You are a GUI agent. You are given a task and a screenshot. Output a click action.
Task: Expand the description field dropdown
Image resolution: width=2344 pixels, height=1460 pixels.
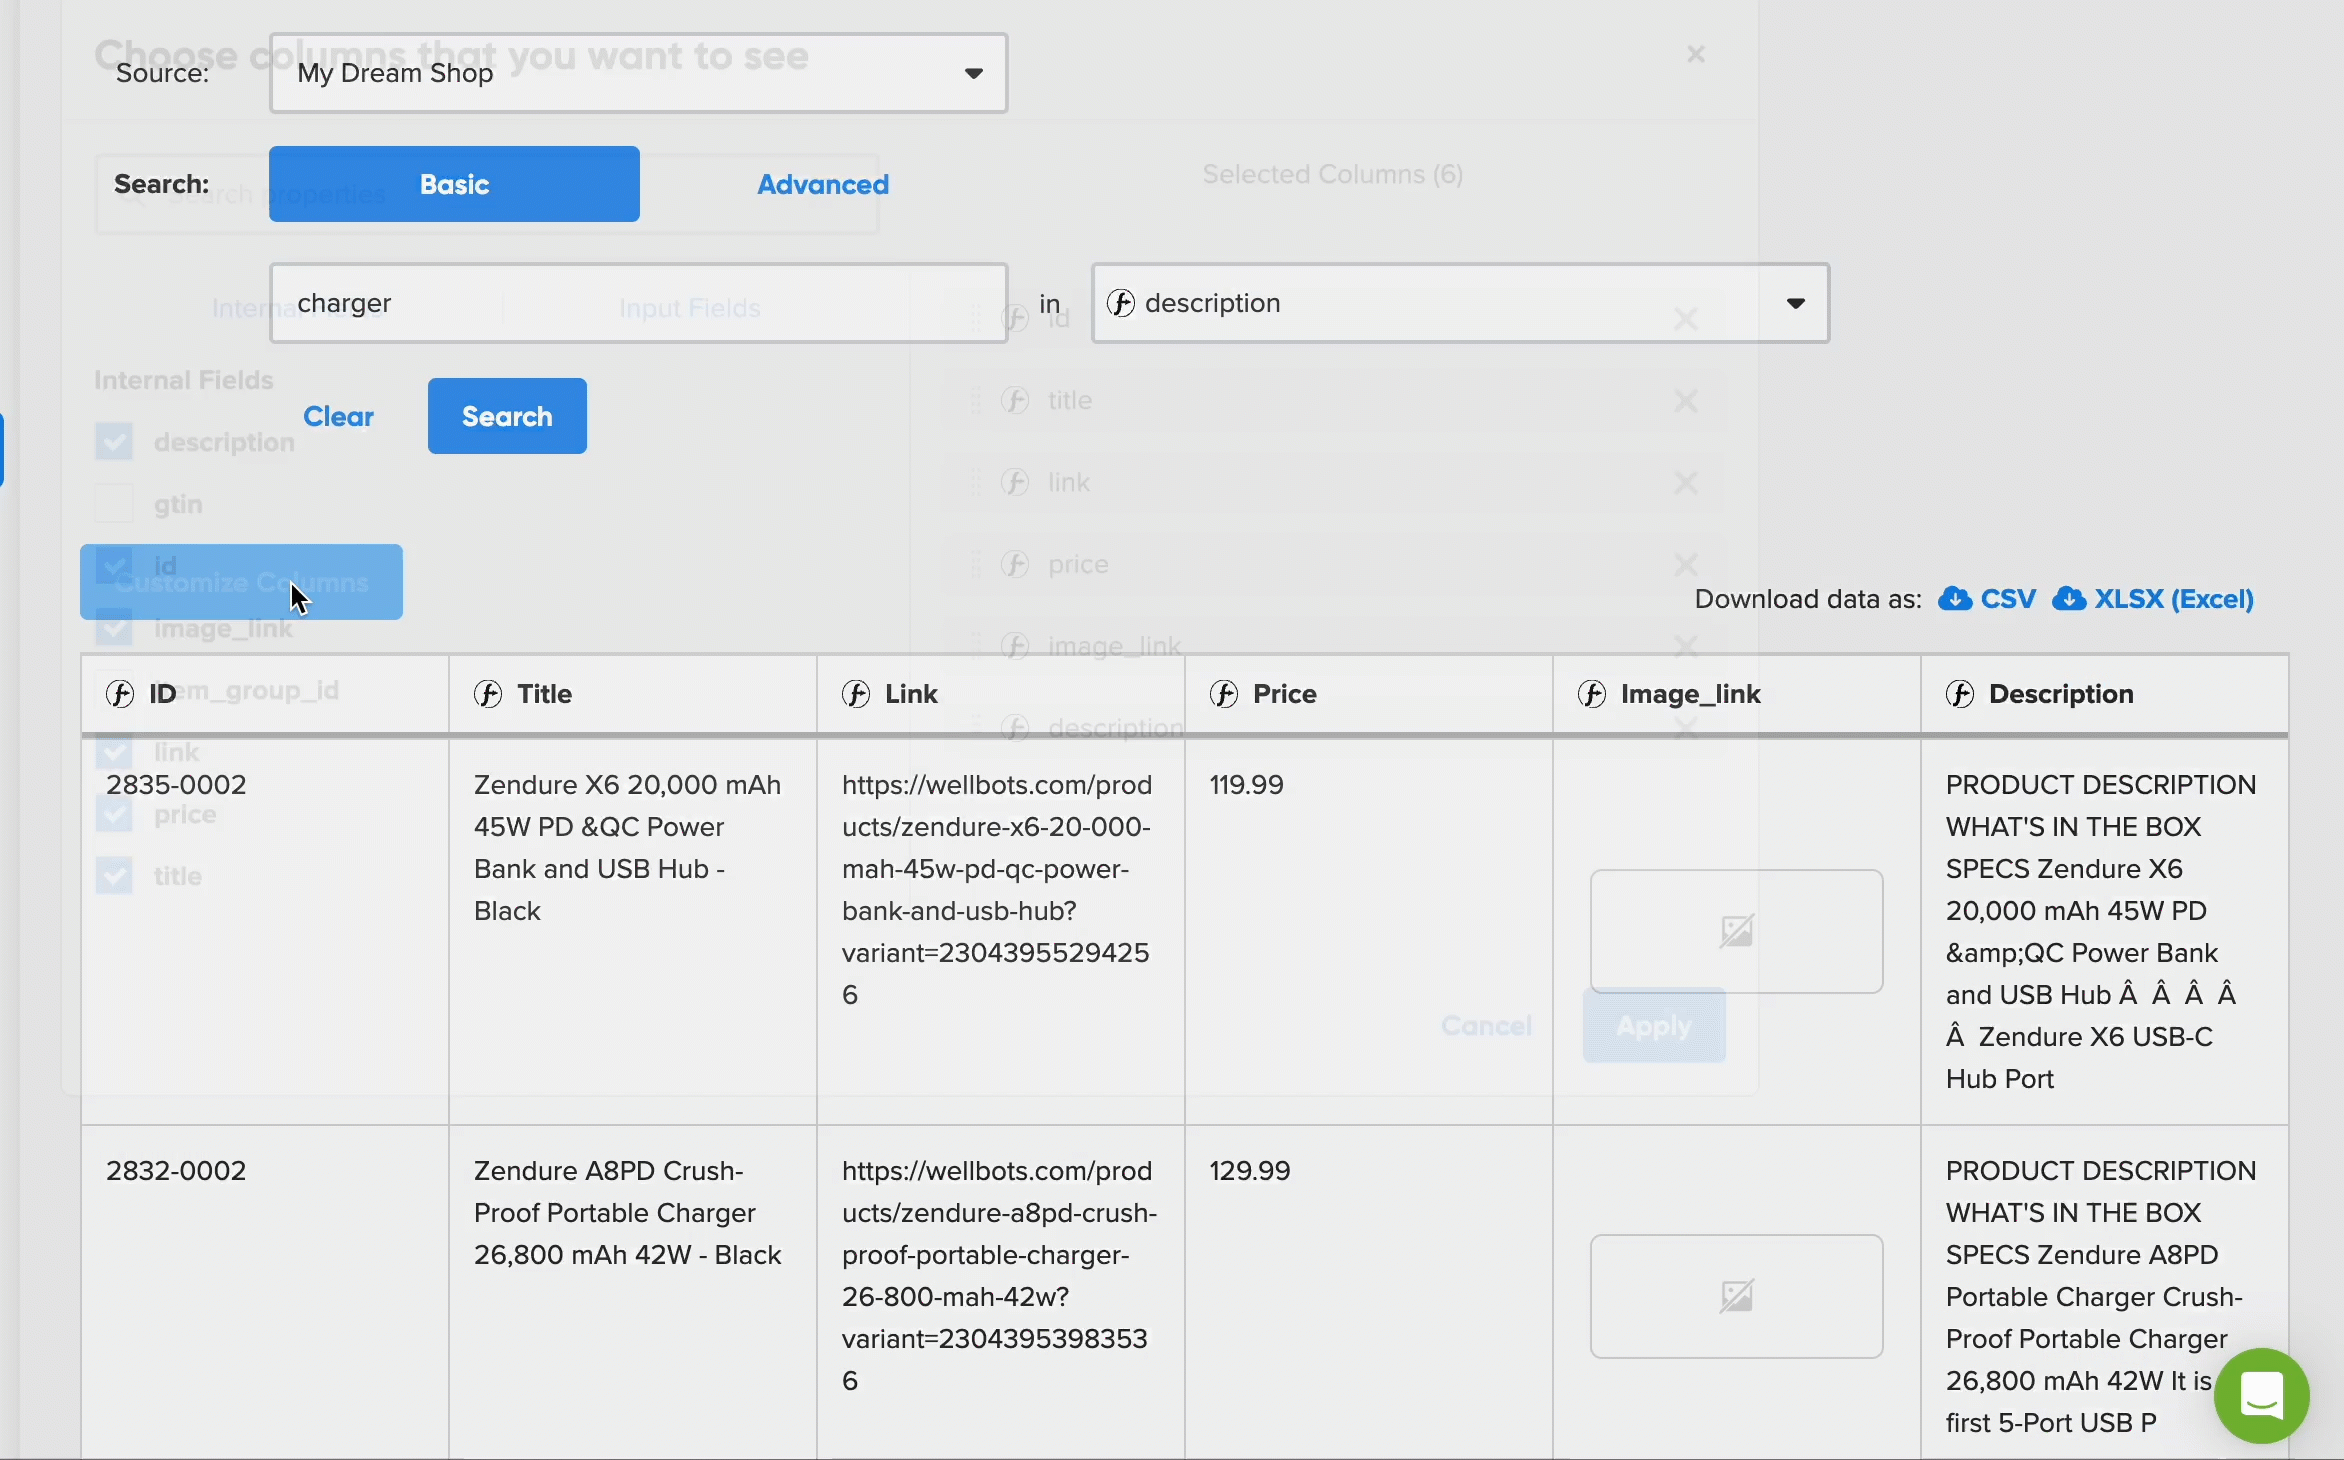point(1460,303)
